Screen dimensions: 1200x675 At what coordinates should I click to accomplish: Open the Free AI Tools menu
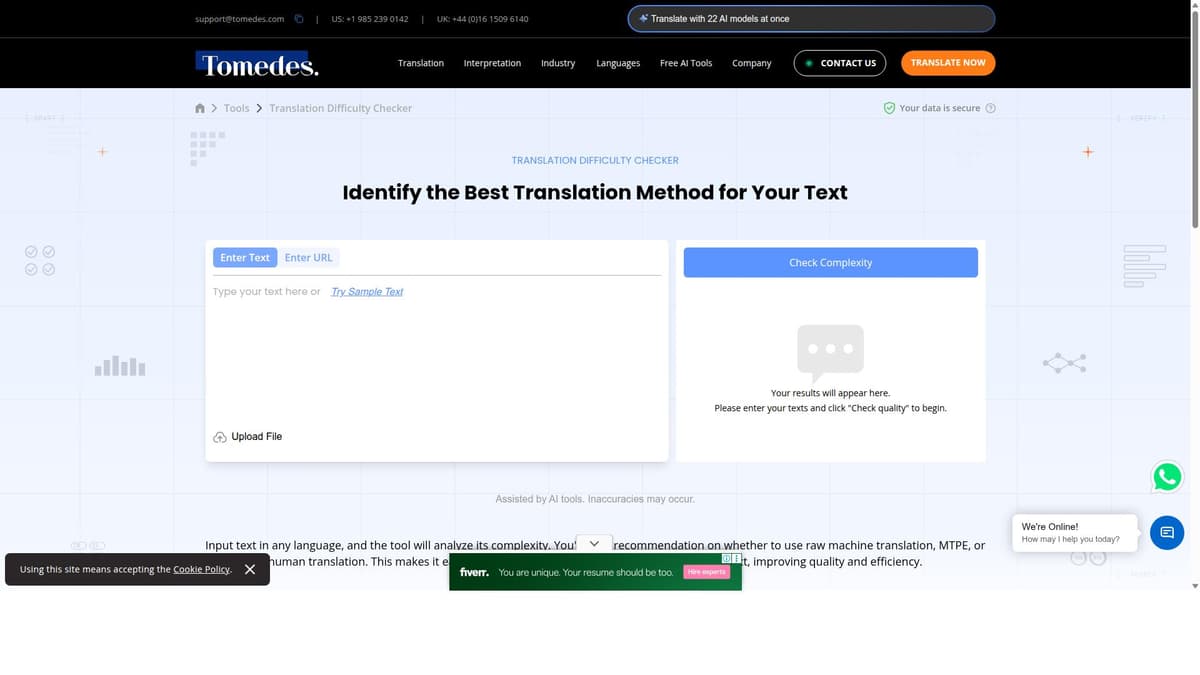tap(686, 63)
